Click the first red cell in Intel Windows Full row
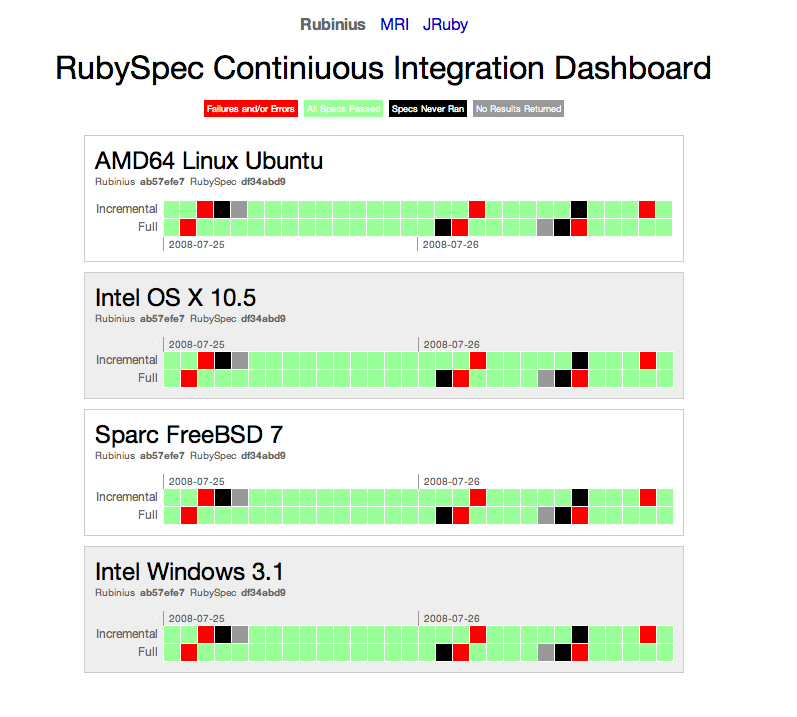 pyautogui.click(x=189, y=652)
